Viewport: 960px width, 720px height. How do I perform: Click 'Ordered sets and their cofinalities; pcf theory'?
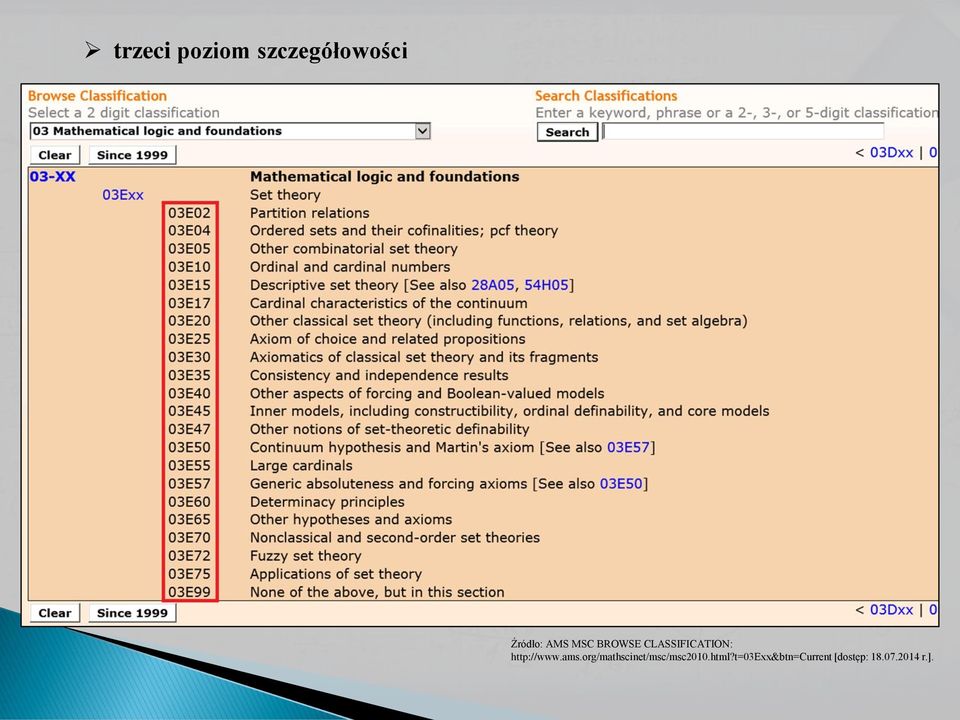(404, 231)
